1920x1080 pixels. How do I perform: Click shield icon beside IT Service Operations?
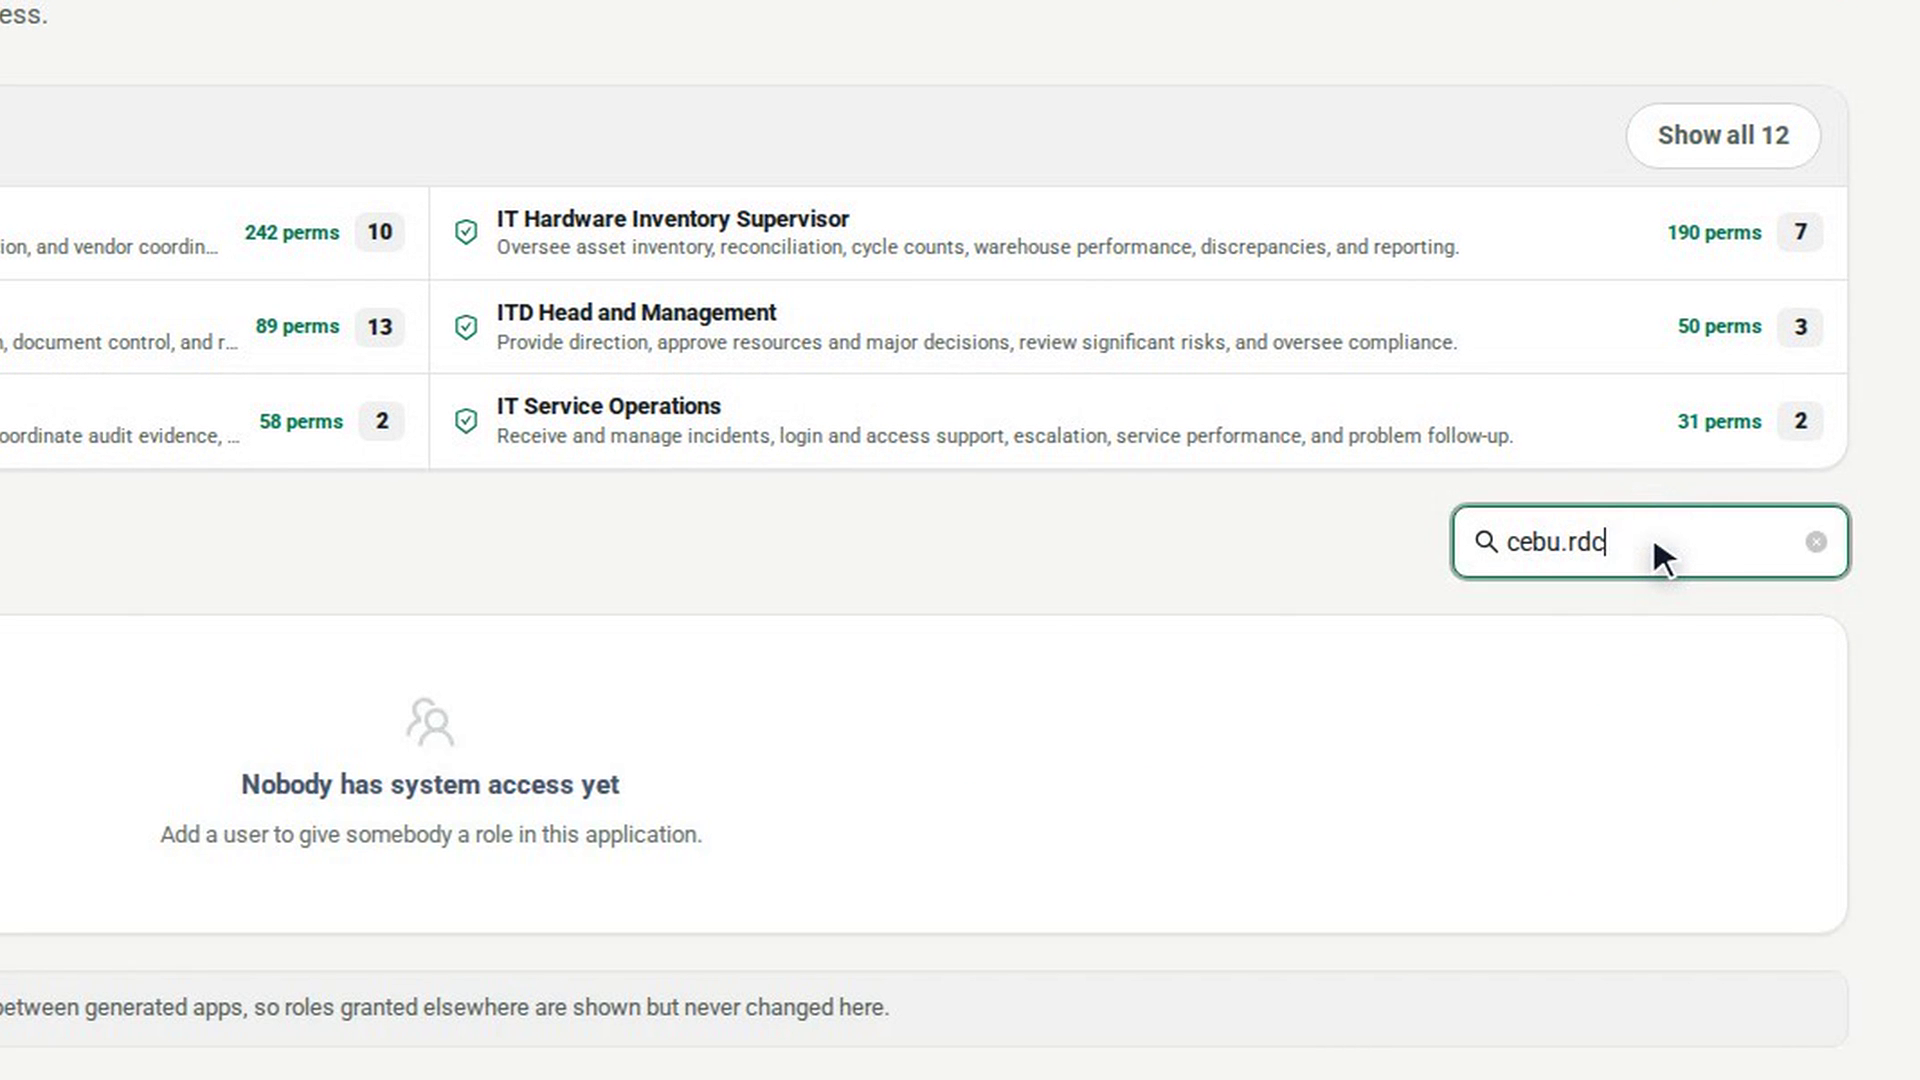click(x=466, y=421)
